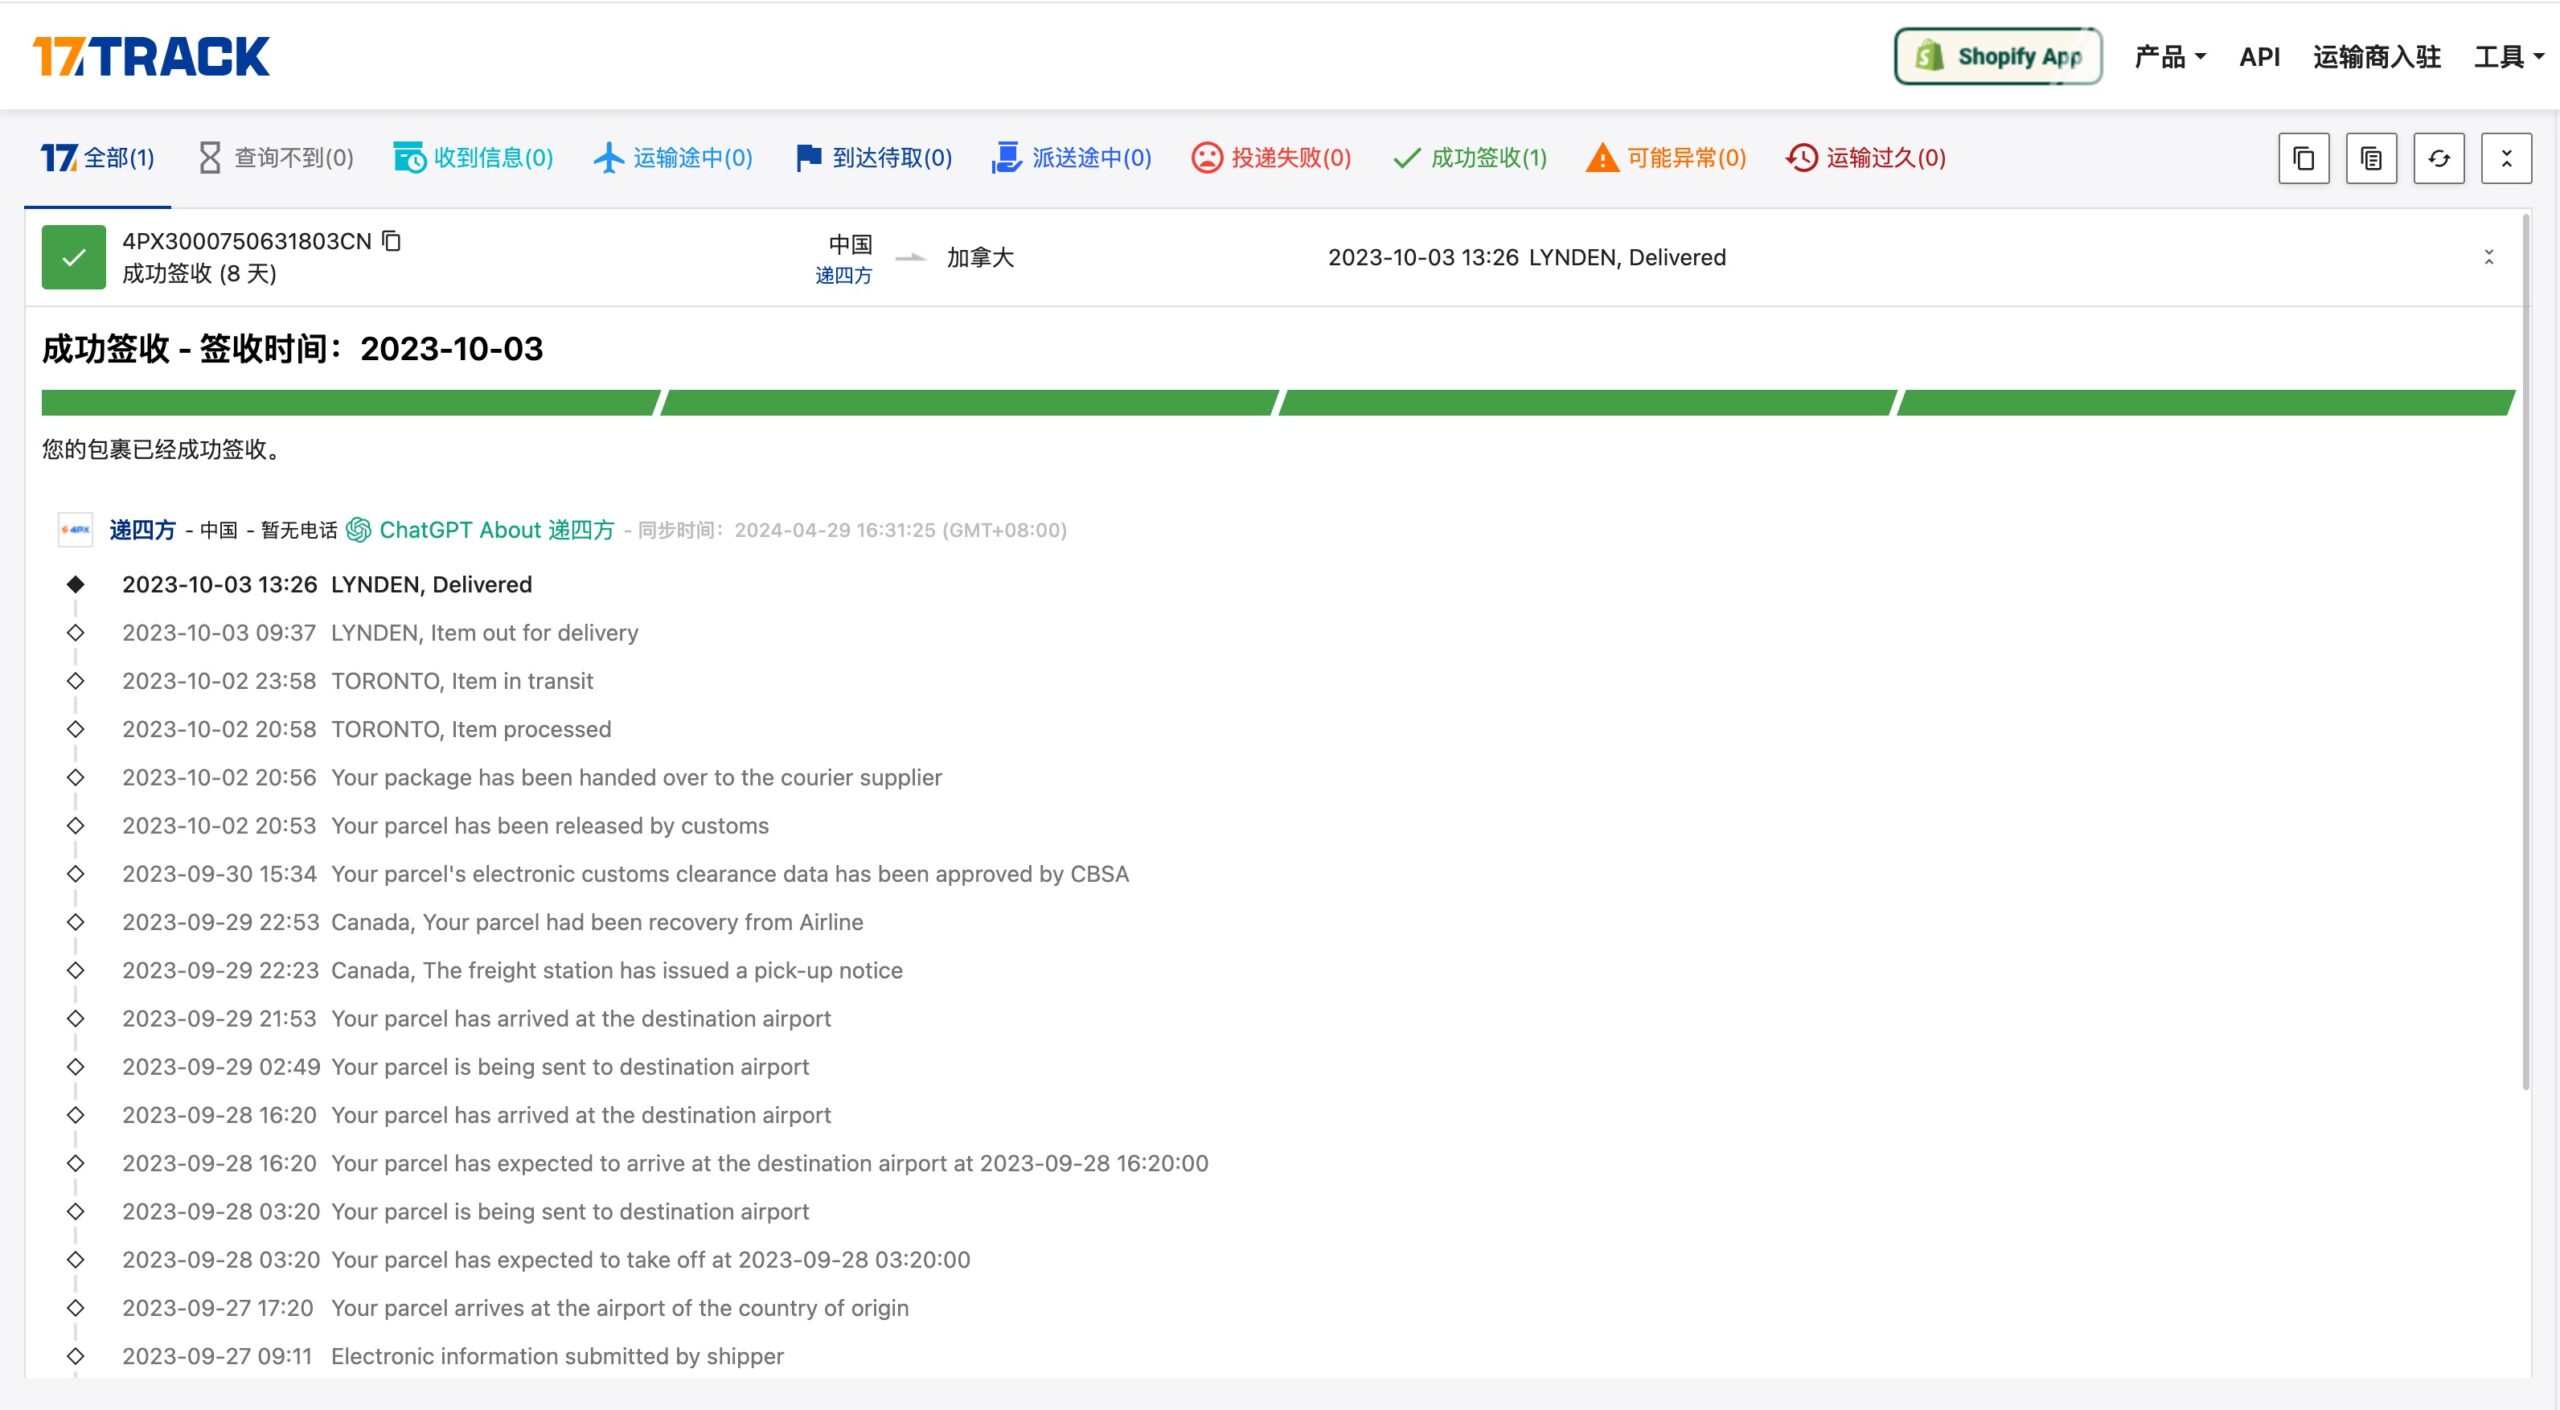
Task: Click 'arrives at the airport of the country of origin' entry
Action: pyautogui.click(x=620, y=1308)
